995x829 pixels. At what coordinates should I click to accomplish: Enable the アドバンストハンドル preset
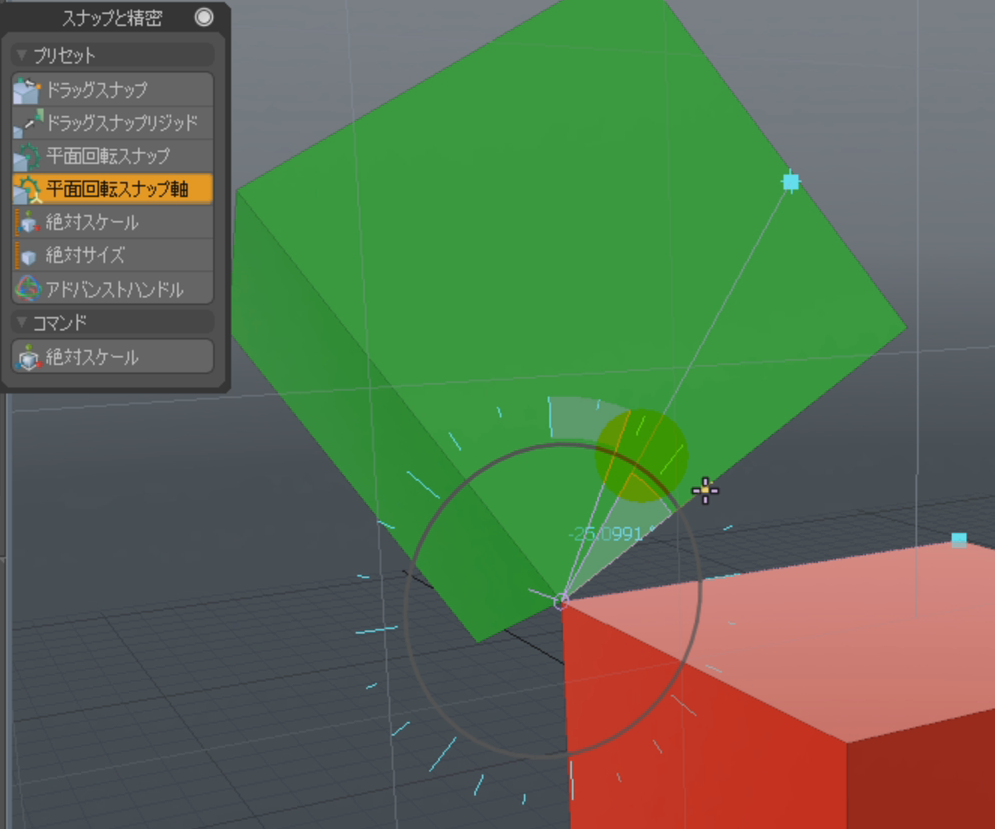(x=112, y=289)
